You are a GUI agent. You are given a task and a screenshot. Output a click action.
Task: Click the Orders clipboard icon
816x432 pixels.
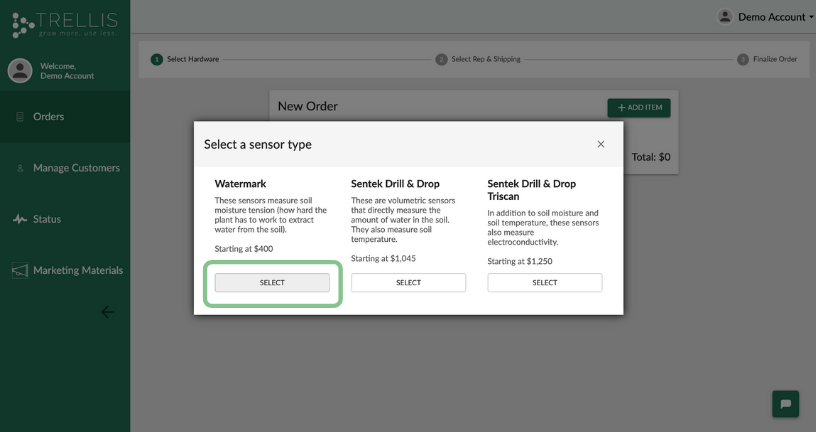point(20,117)
